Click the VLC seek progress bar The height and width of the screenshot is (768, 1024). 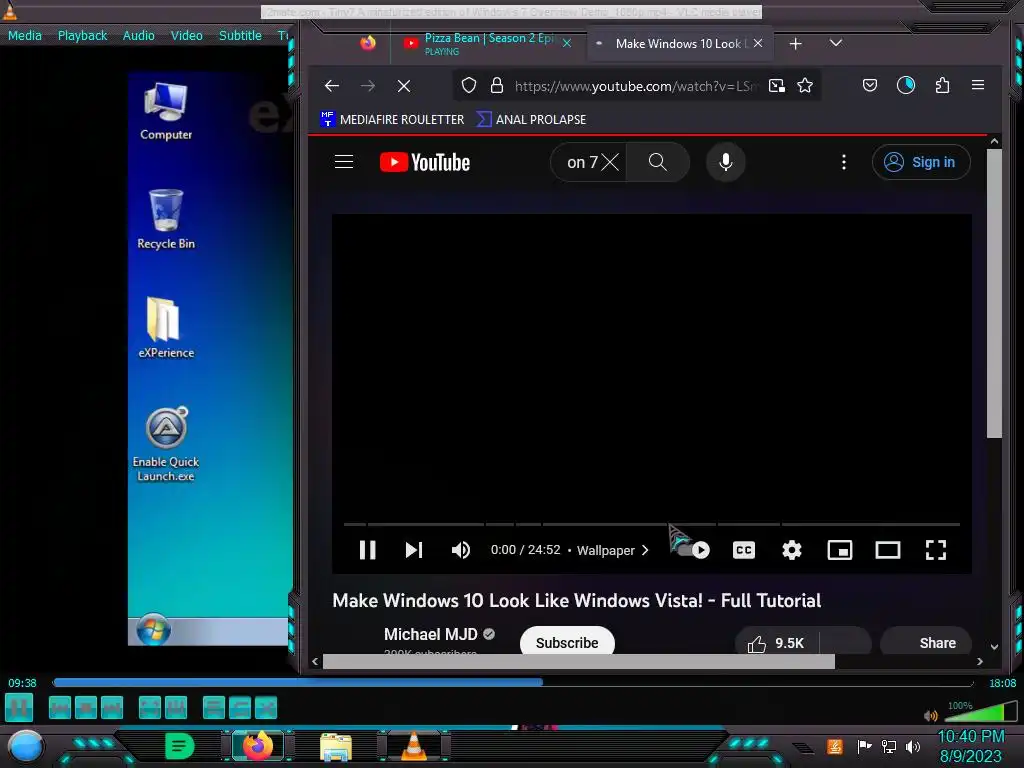[x=513, y=682]
